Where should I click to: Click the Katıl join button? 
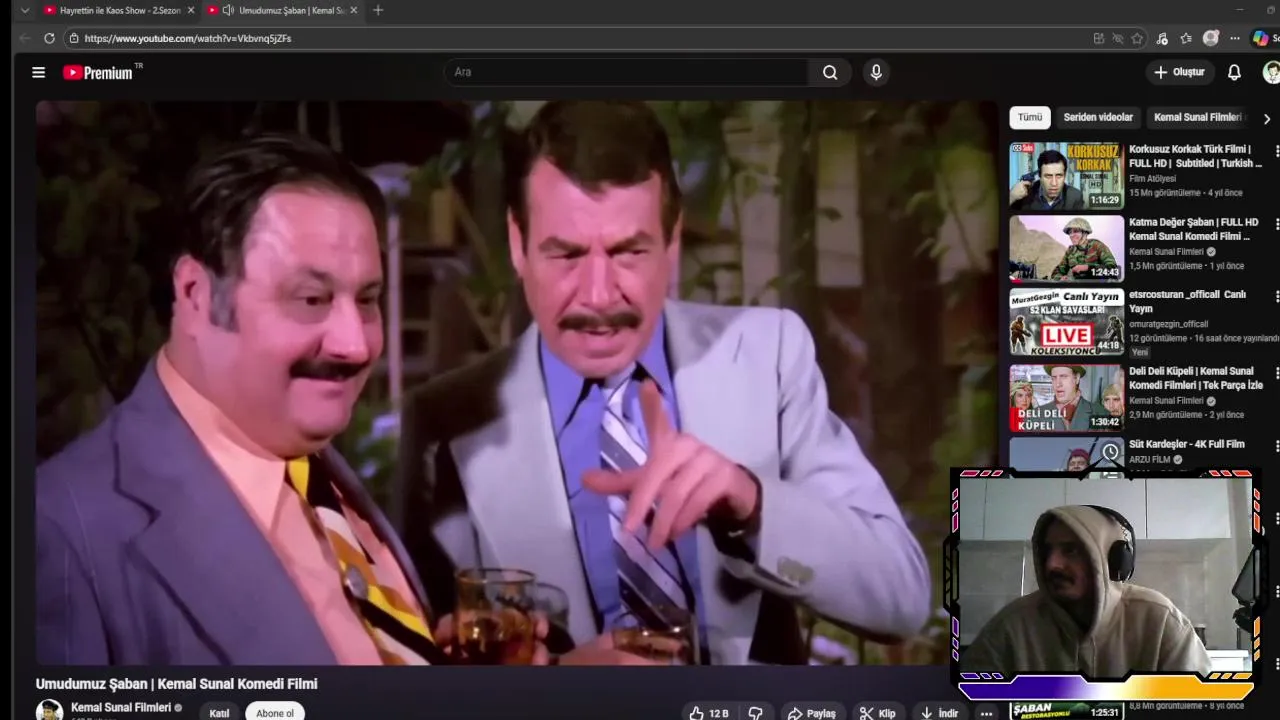tap(219, 713)
